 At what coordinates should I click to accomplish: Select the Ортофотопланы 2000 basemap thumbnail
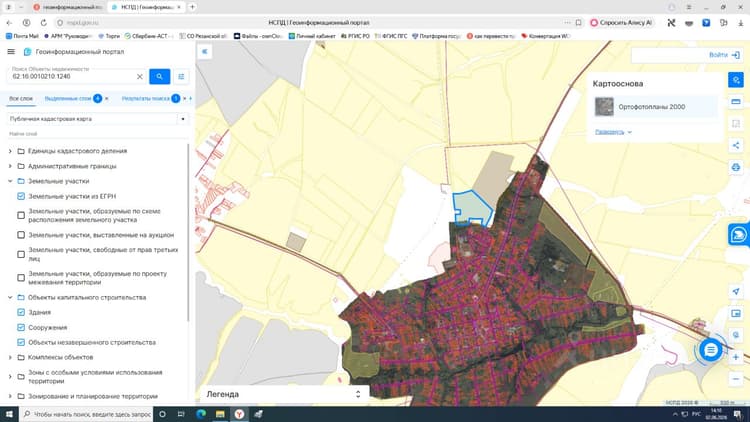tap(604, 107)
